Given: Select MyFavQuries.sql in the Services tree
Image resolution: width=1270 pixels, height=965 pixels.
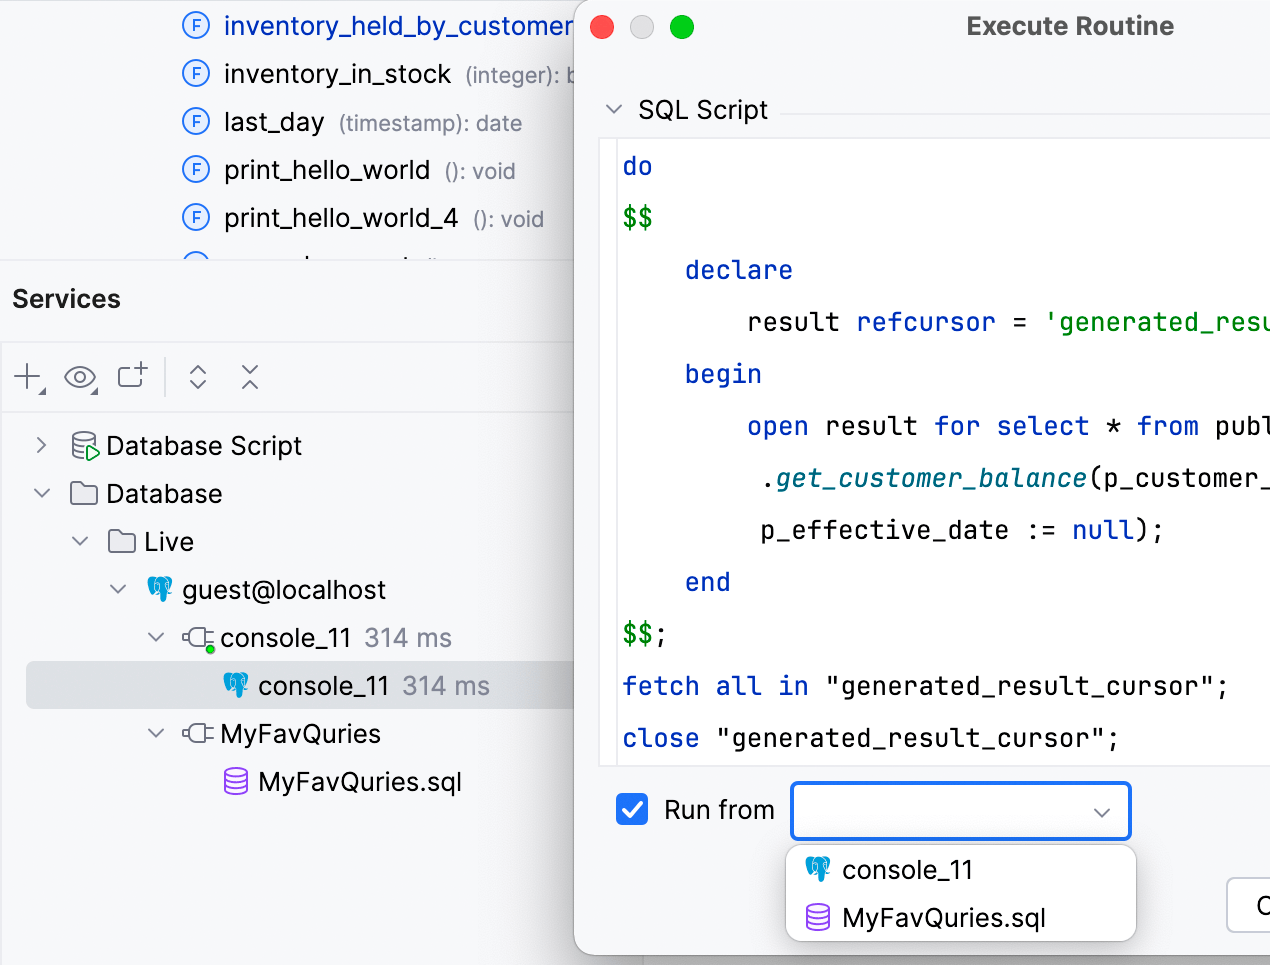Looking at the screenshot, I should click(359, 782).
